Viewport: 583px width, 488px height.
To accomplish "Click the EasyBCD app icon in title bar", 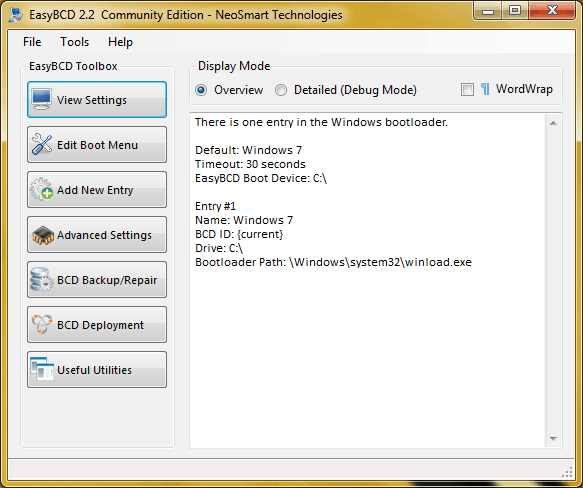I will (16, 15).
